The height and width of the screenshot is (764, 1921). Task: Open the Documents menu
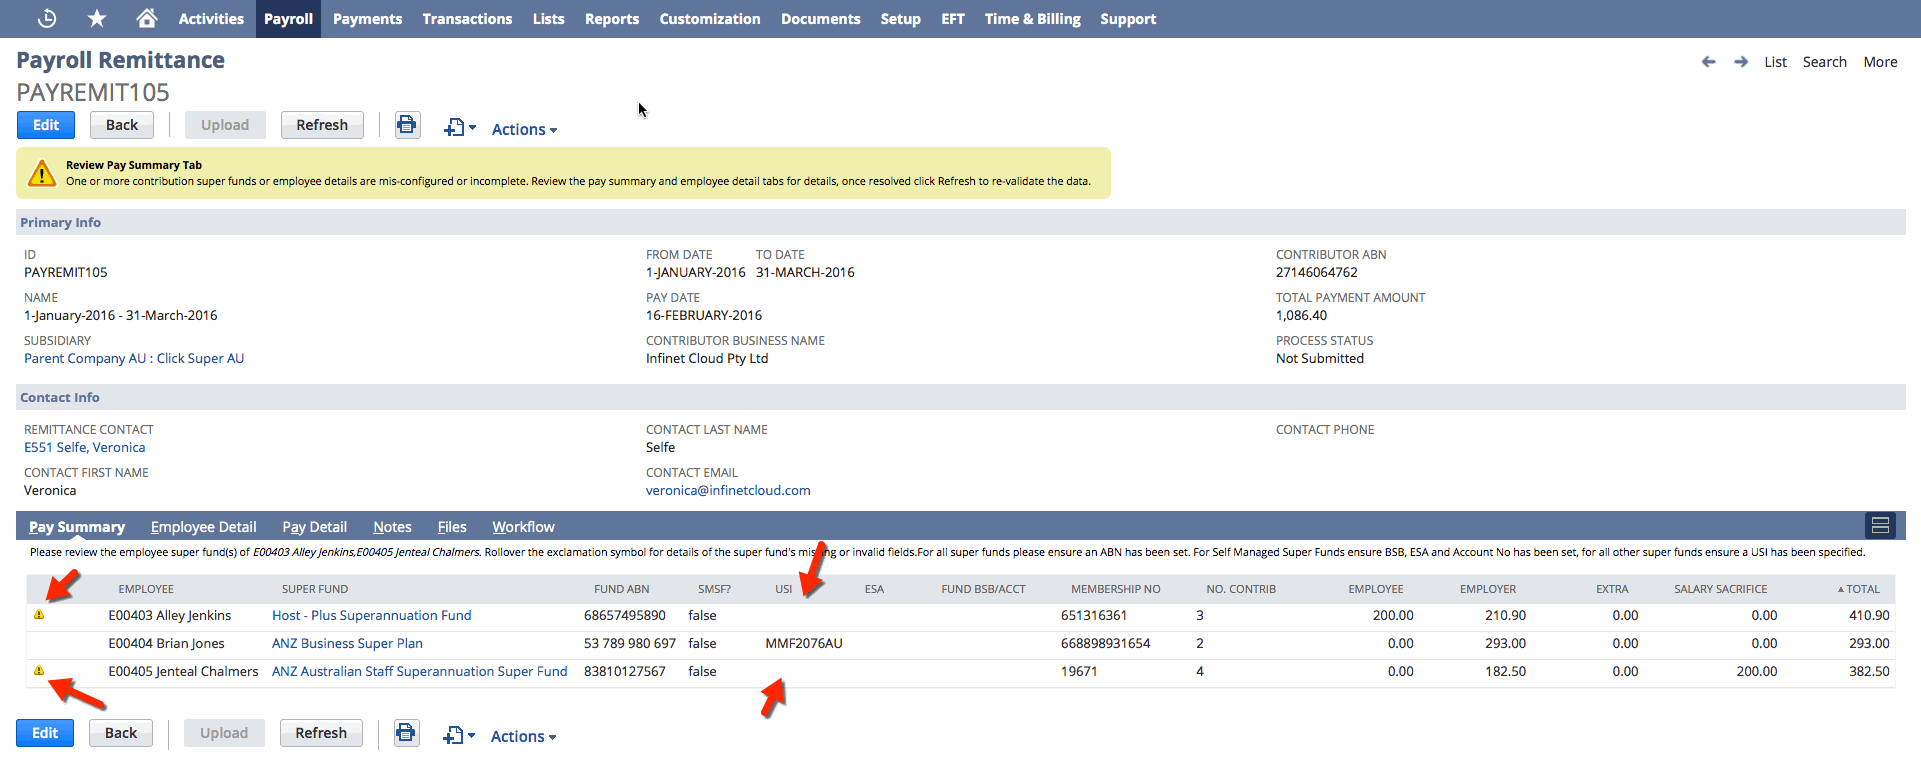click(820, 19)
